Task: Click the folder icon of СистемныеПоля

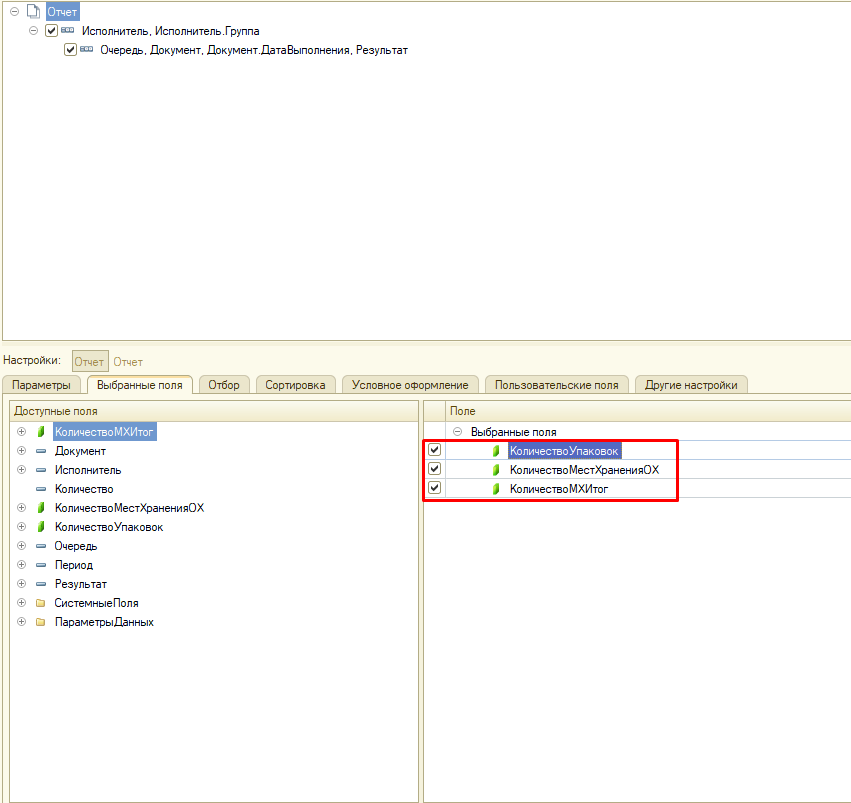Action: 41,603
